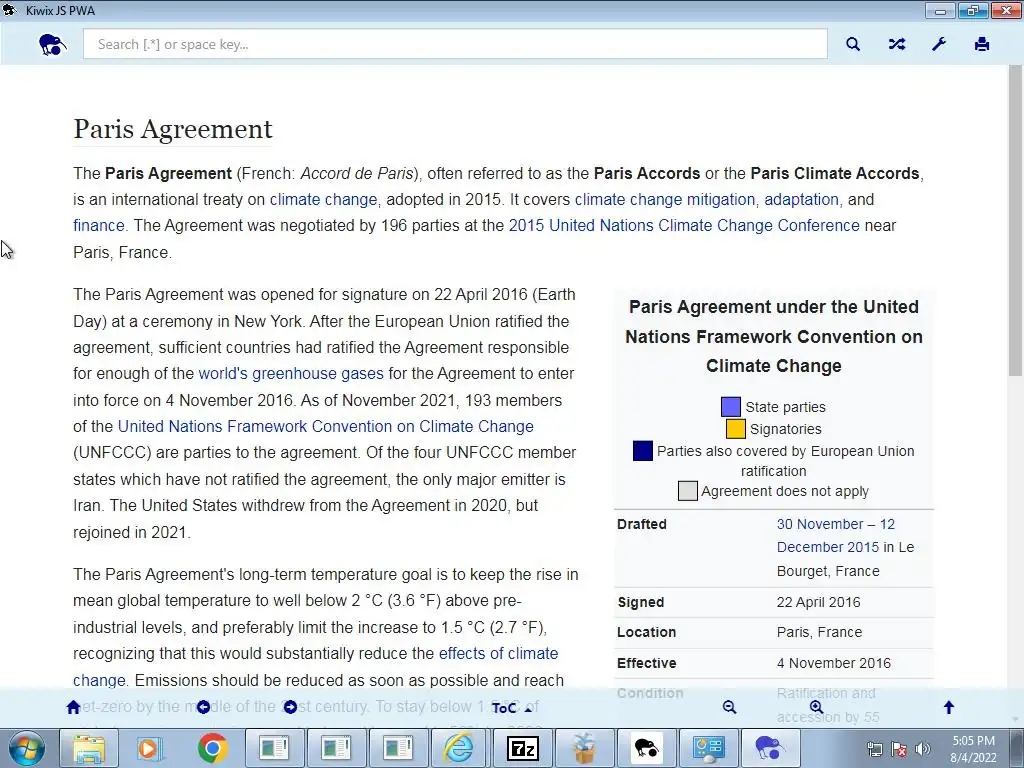Click the magnifier search button
1024x768 pixels.
pyautogui.click(x=853, y=44)
